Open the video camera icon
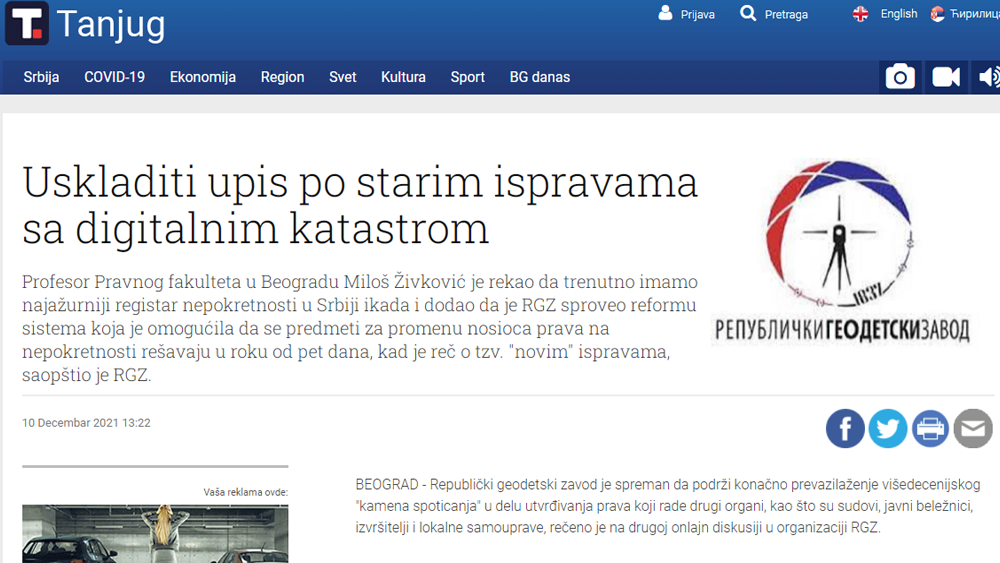The width and height of the screenshot is (1000, 563). 946,77
